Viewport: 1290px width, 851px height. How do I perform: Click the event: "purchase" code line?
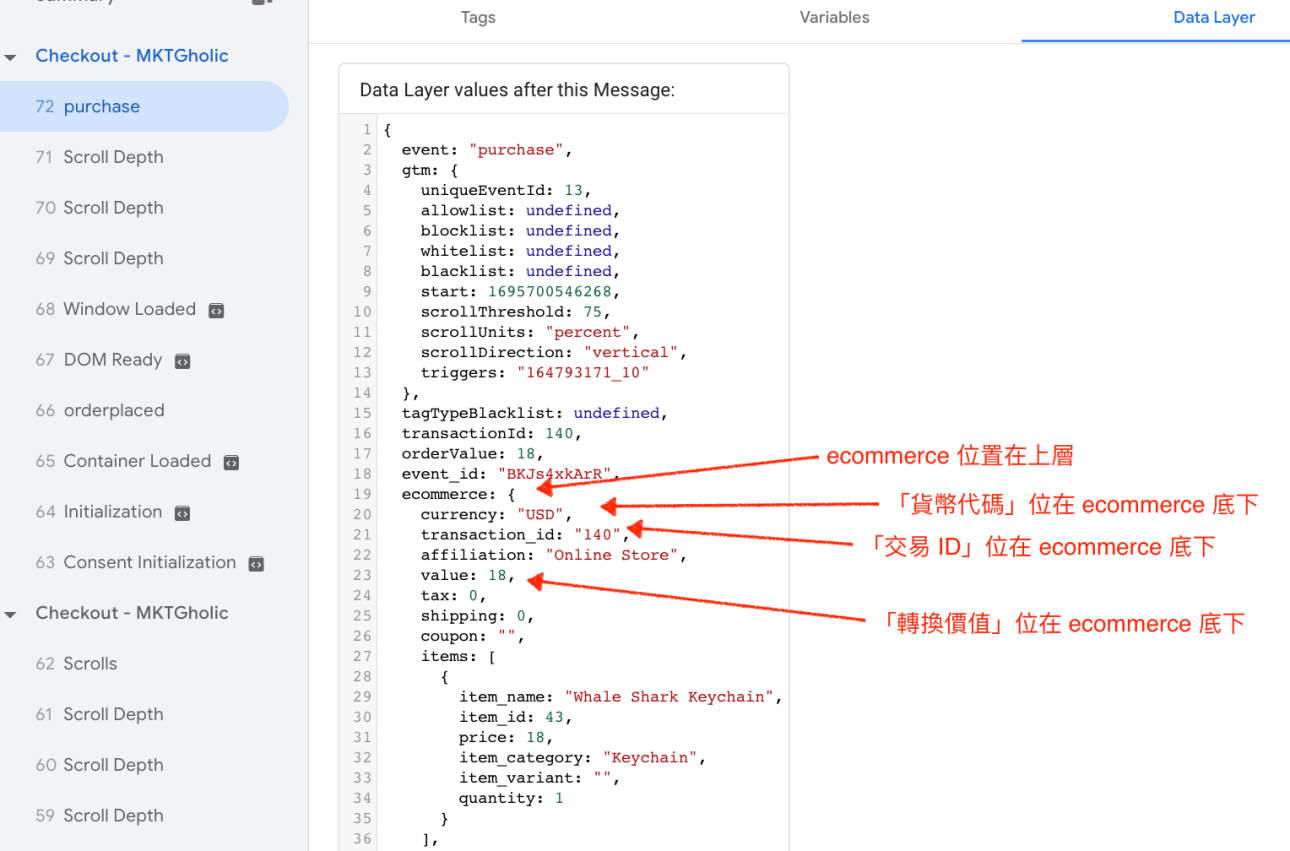point(487,150)
